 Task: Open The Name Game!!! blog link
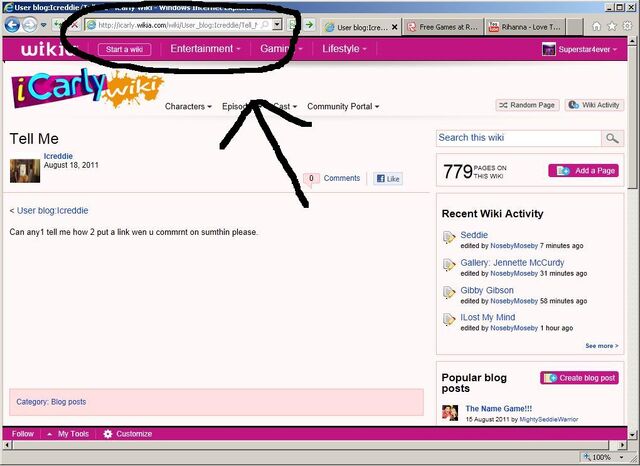click(498, 408)
